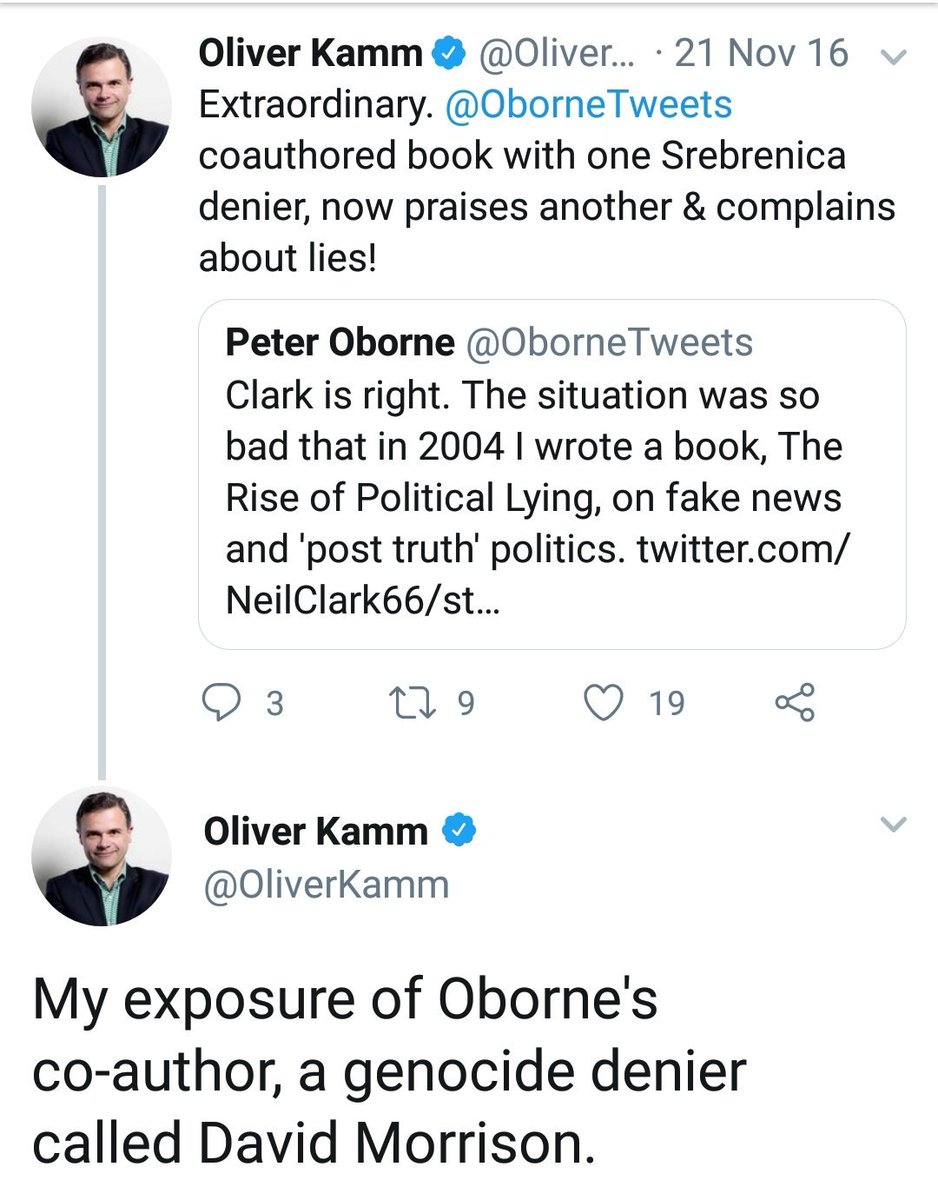Screen dimensions: 938x1200
Task: Open the @OliverKamm handle on second tweet
Action: coord(325,883)
